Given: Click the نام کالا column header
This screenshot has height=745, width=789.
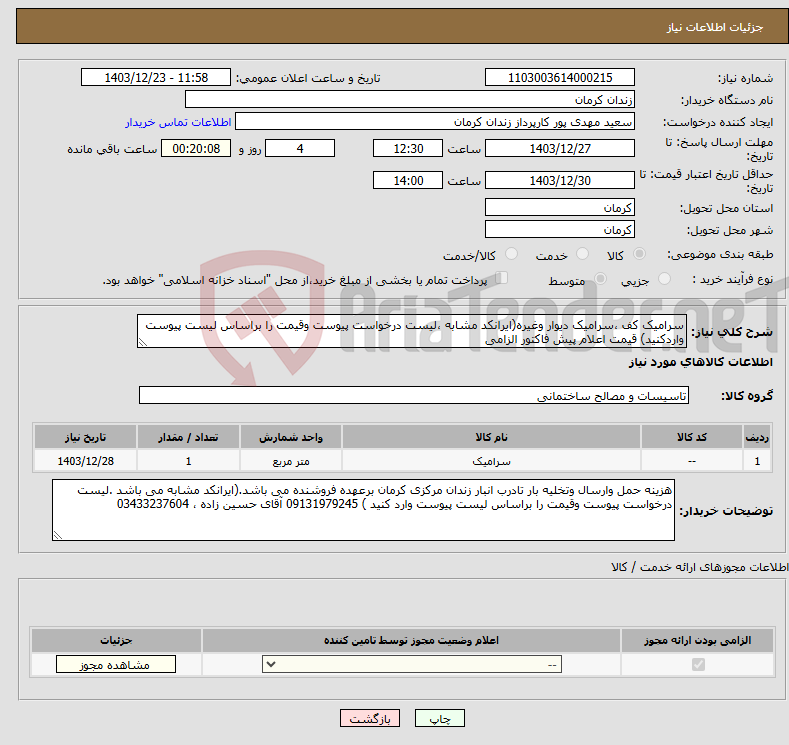Looking at the screenshot, I should (491, 437).
